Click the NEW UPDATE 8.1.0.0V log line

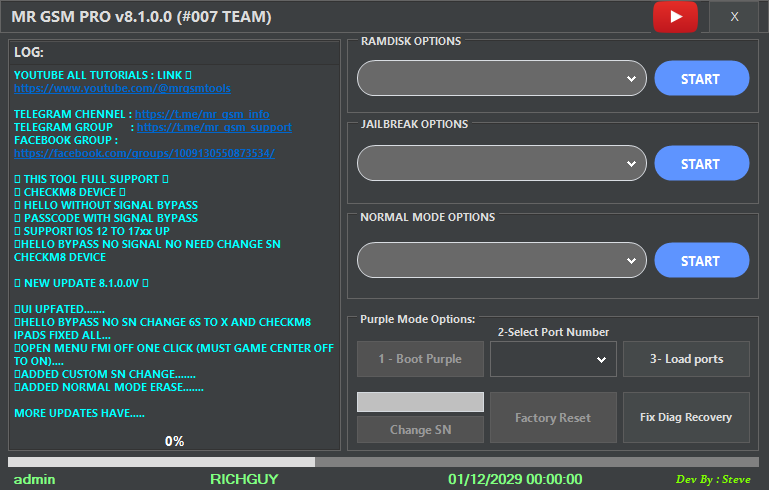pos(81,283)
